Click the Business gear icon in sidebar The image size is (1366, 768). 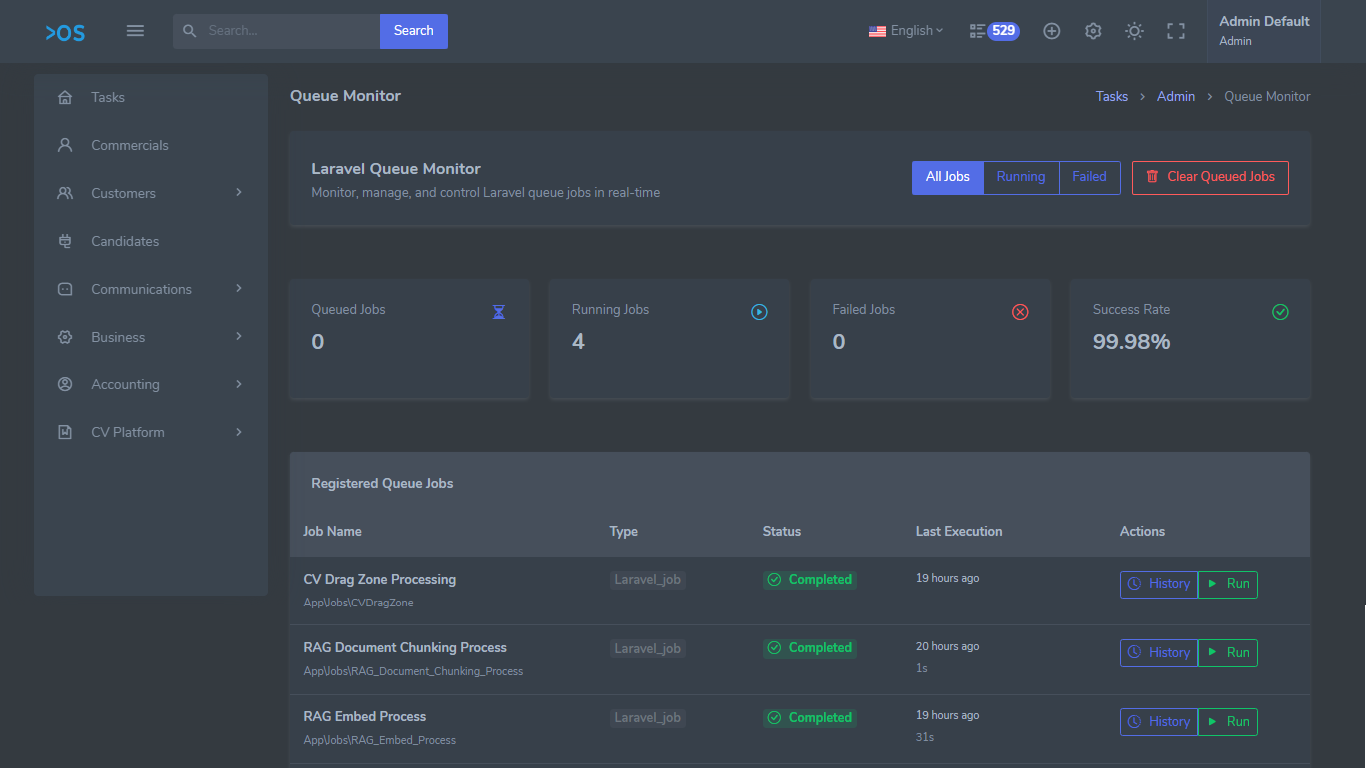[65, 337]
